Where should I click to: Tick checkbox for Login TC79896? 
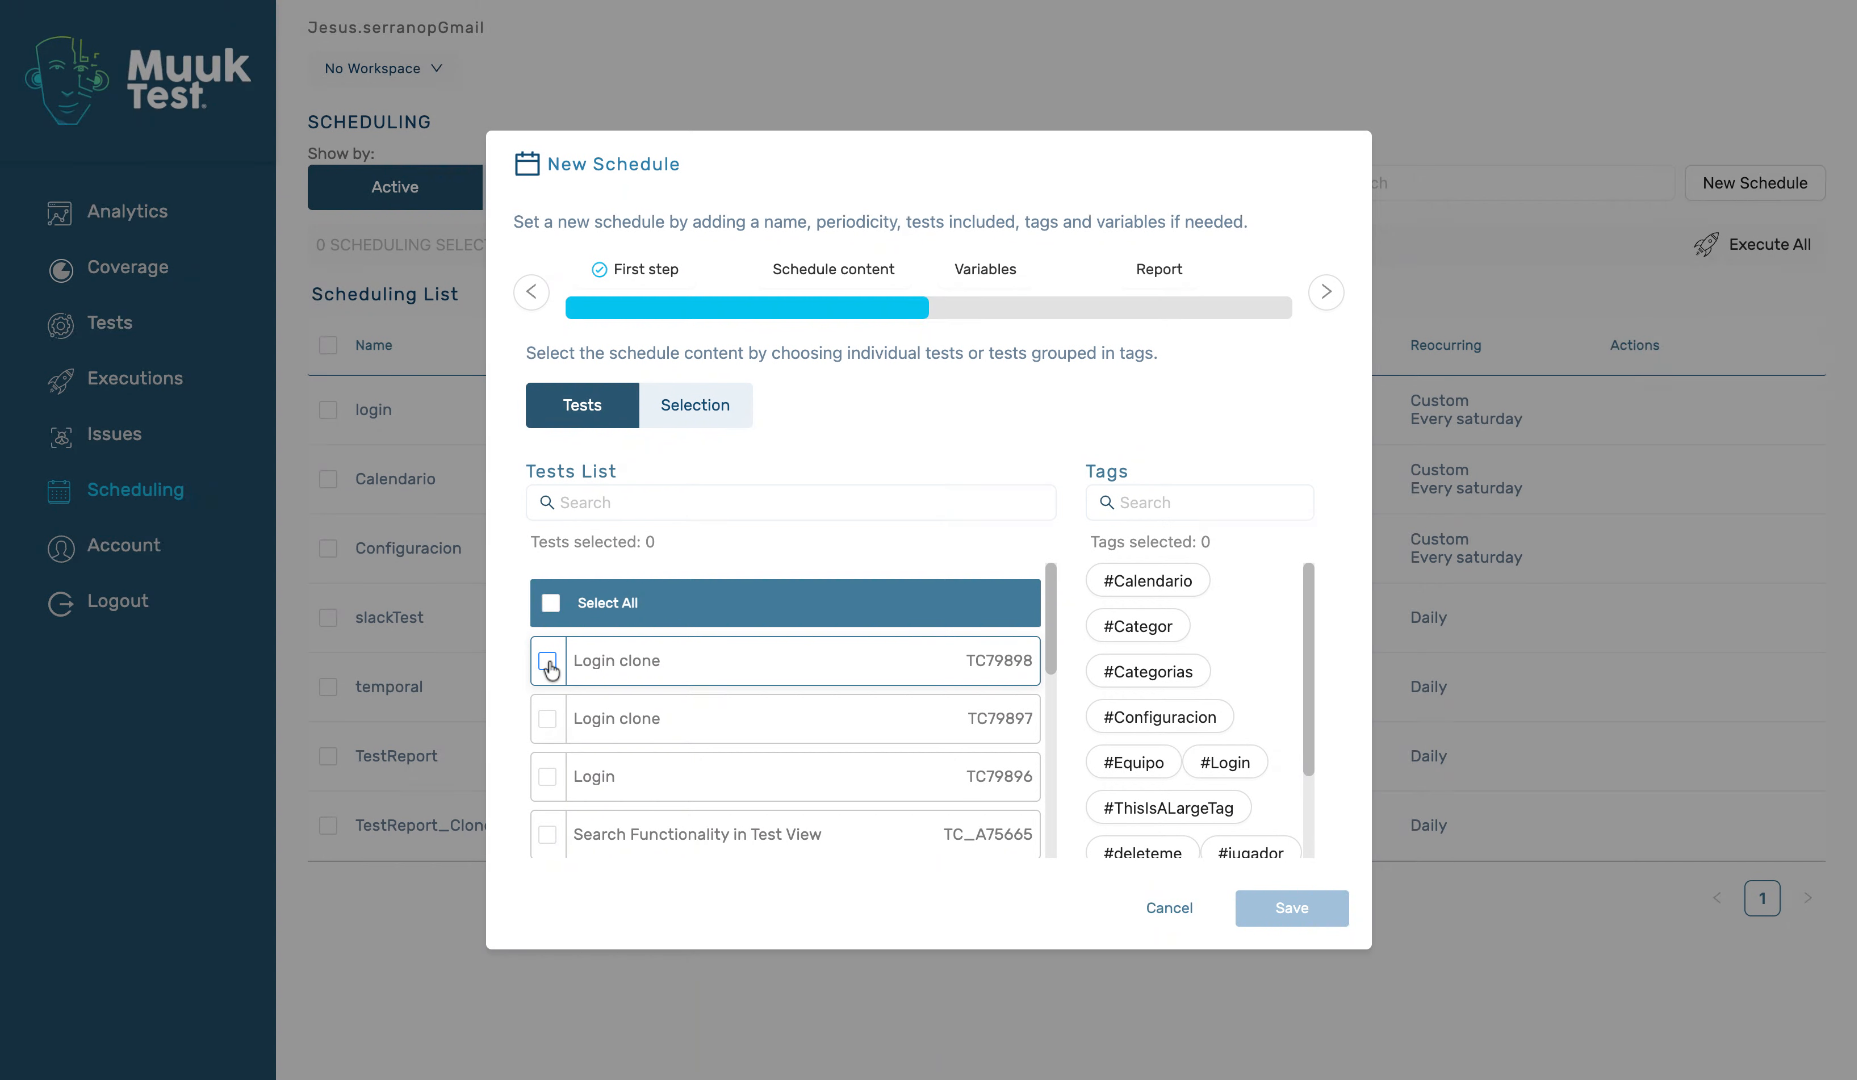tap(547, 777)
